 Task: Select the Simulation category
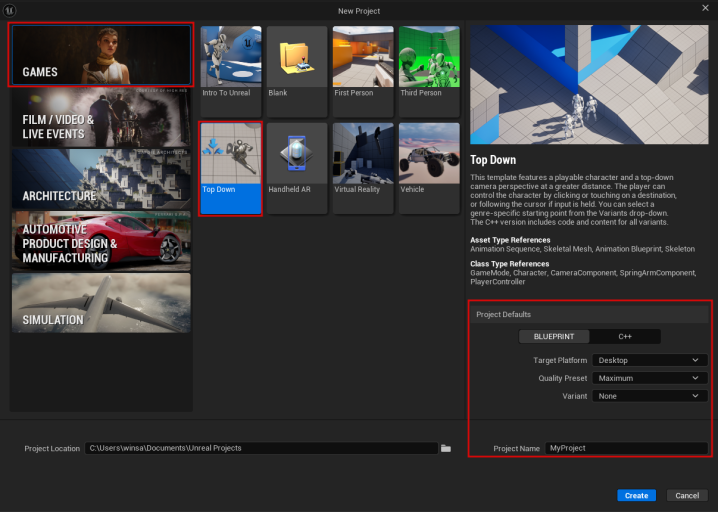coord(101,303)
